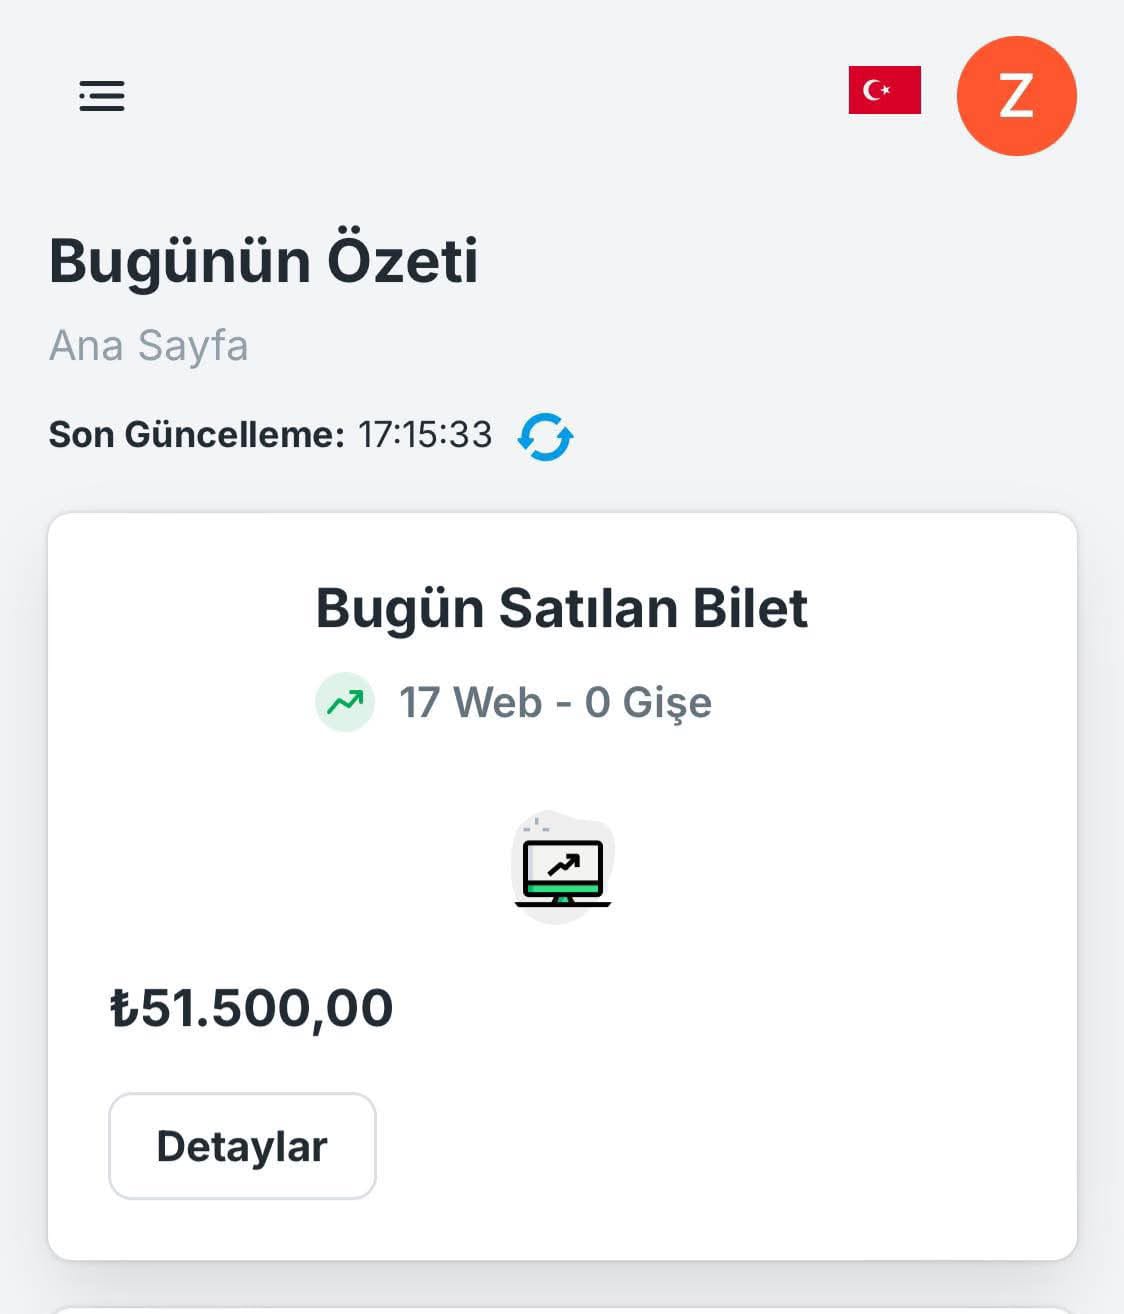Refresh data with the blue sync icon
Viewport: 1124px width, 1314px height.
545,437
